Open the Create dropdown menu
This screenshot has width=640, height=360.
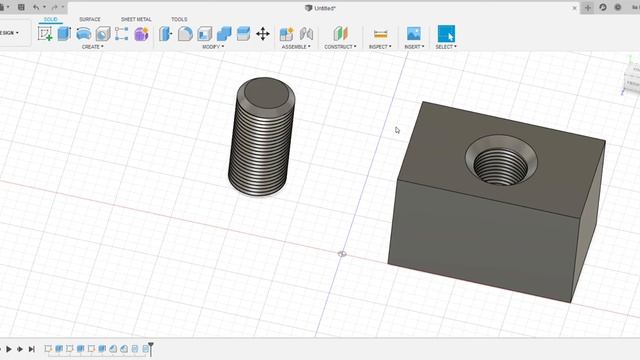pyautogui.click(x=93, y=47)
